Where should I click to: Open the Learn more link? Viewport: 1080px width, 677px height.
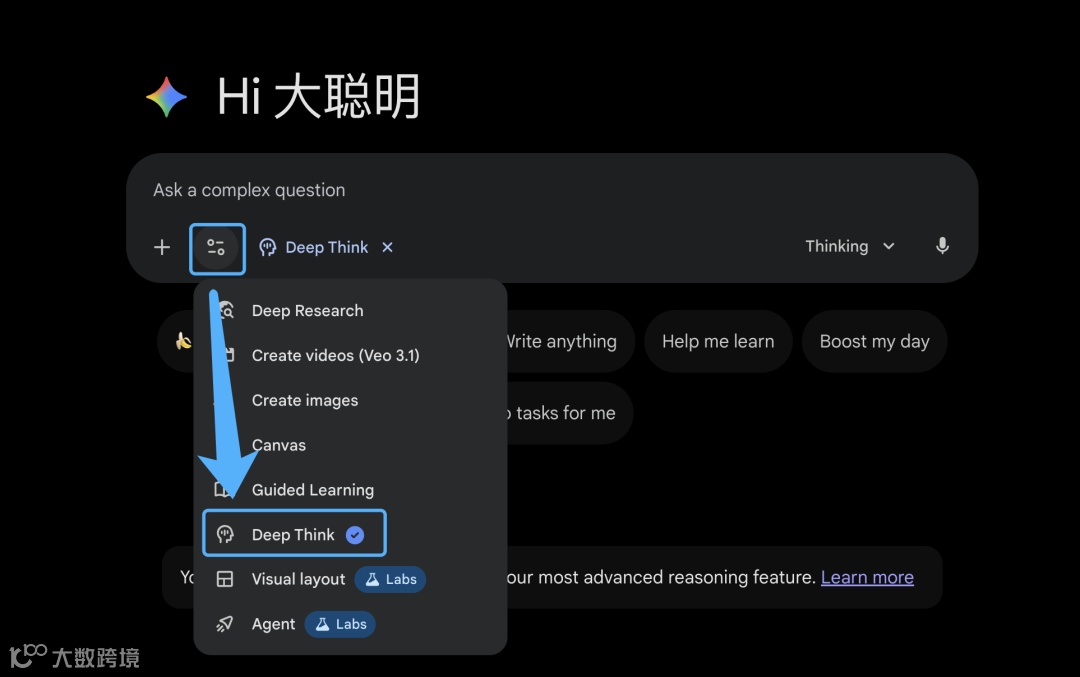coord(867,577)
